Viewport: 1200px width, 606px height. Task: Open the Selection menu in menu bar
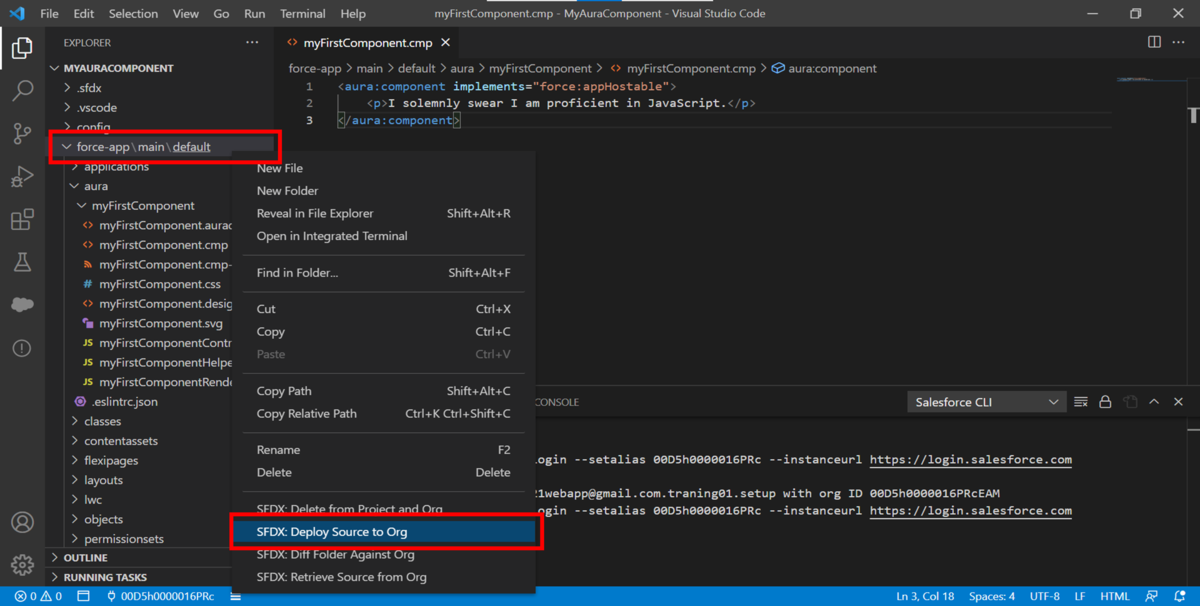click(133, 14)
